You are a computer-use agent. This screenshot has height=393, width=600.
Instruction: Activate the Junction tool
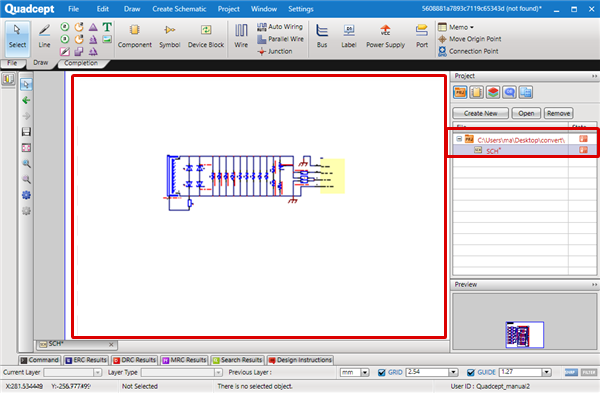[275, 51]
